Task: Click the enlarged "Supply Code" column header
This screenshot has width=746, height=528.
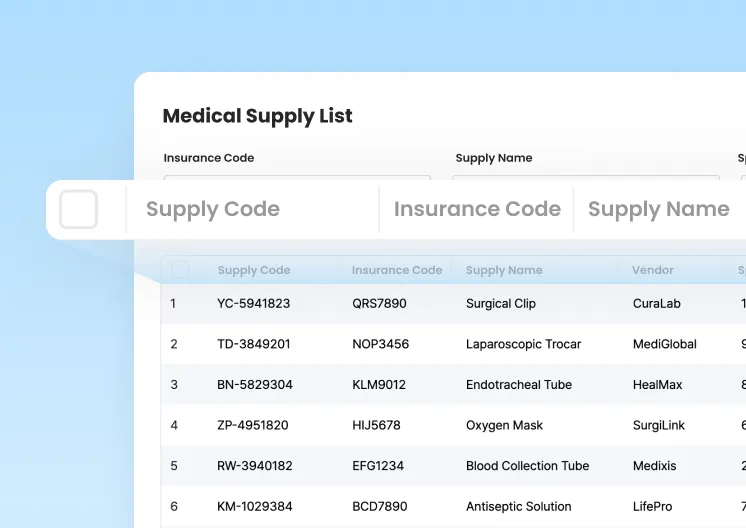Action: click(x=212, y=210)
